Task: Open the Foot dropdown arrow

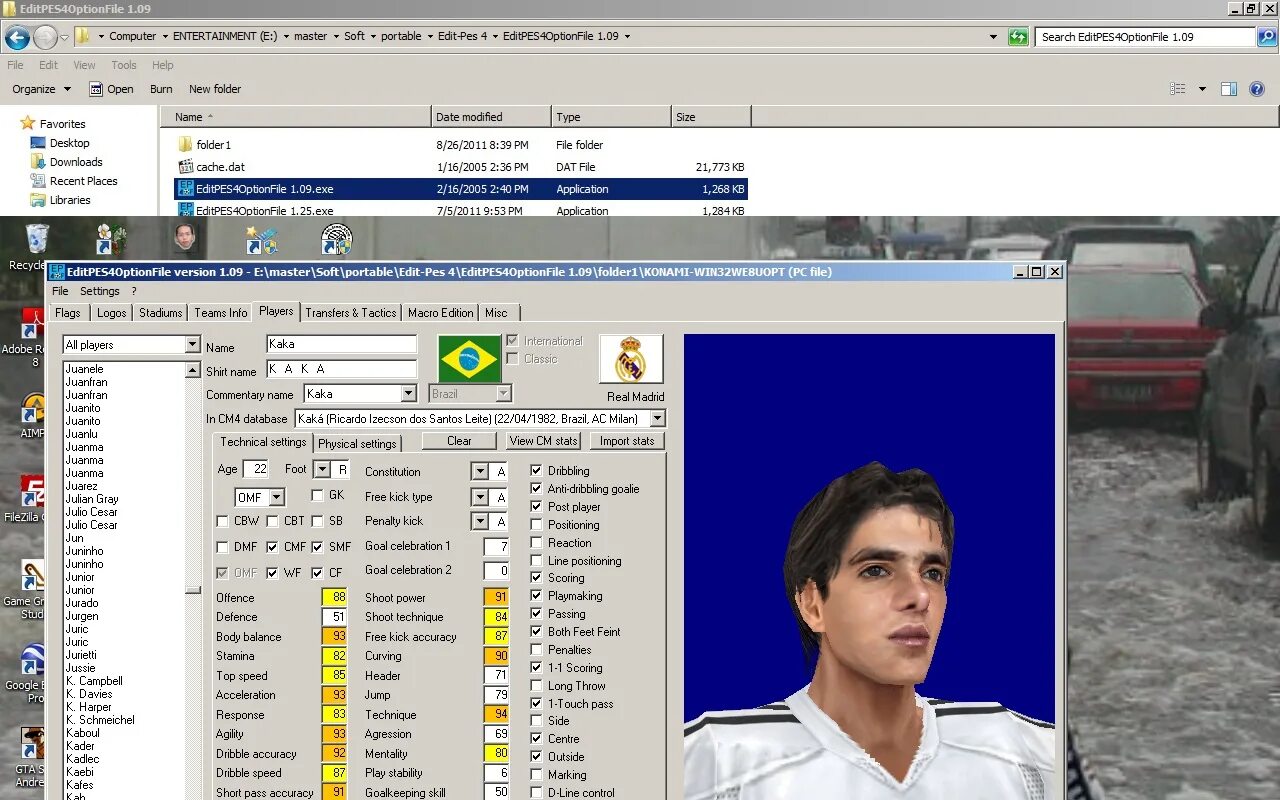Action: (x=322, y=469)
